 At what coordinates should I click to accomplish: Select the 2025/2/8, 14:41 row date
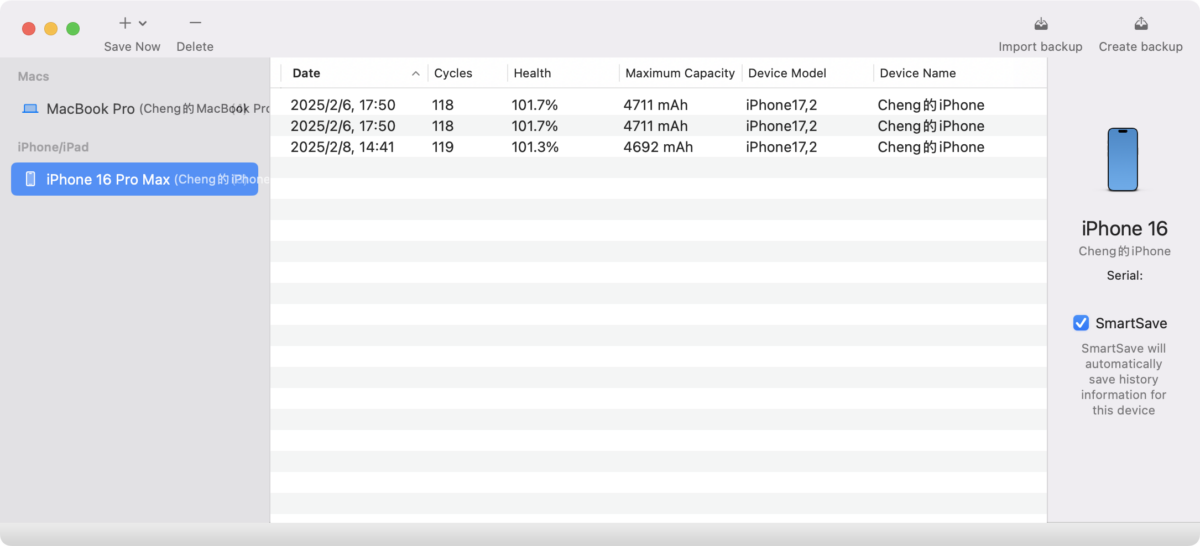click(x=343, y=147)
